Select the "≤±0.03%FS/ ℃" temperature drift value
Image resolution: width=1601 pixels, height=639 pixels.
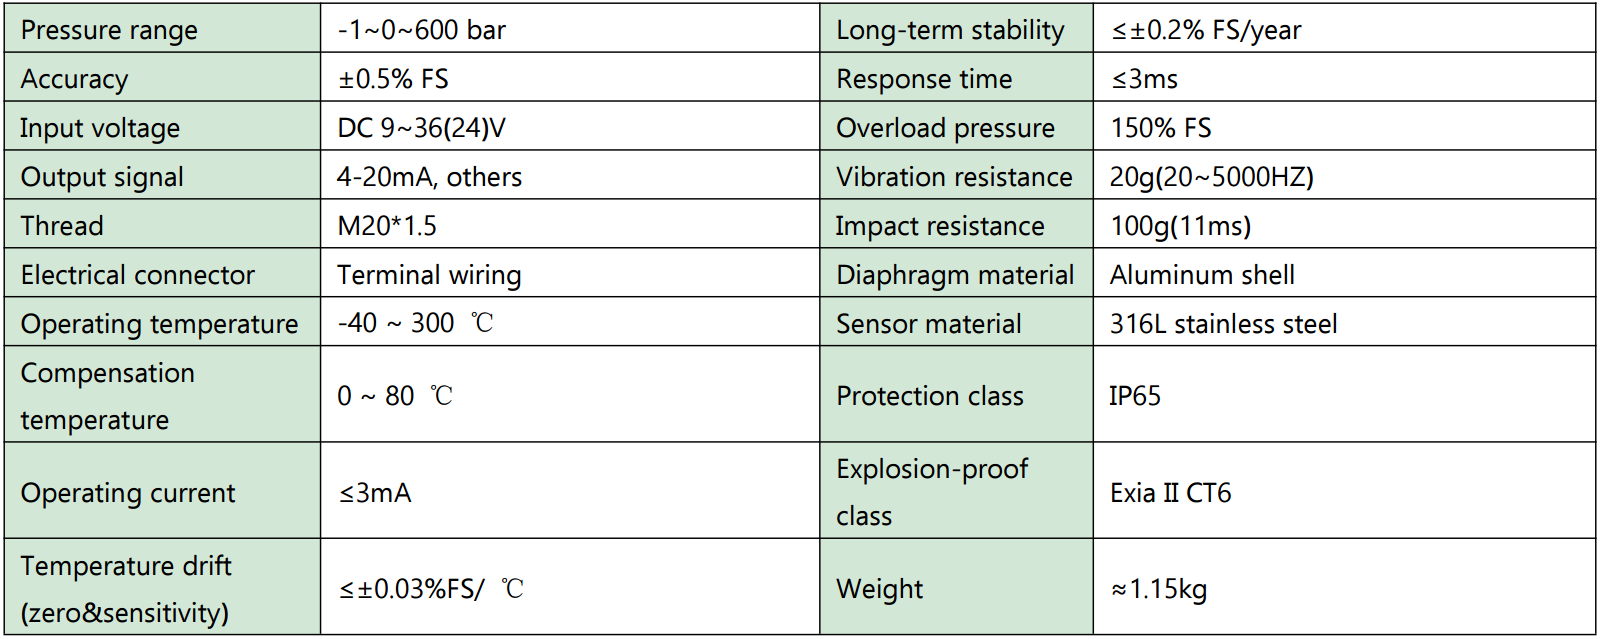[431, 589]
